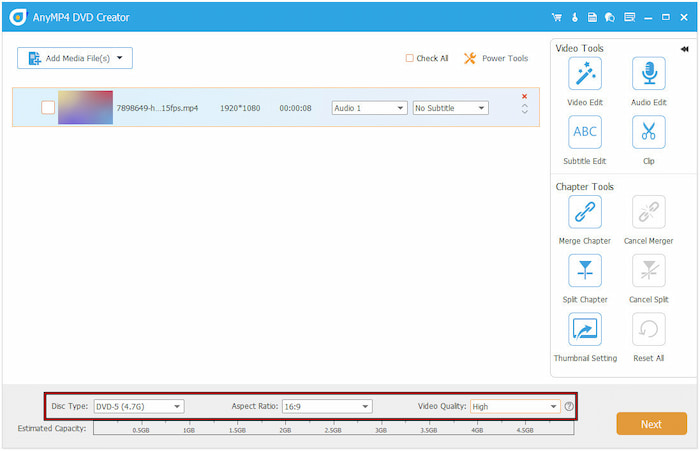
Task: Click the Merge Chapter icon
Action: click(585, 212)
